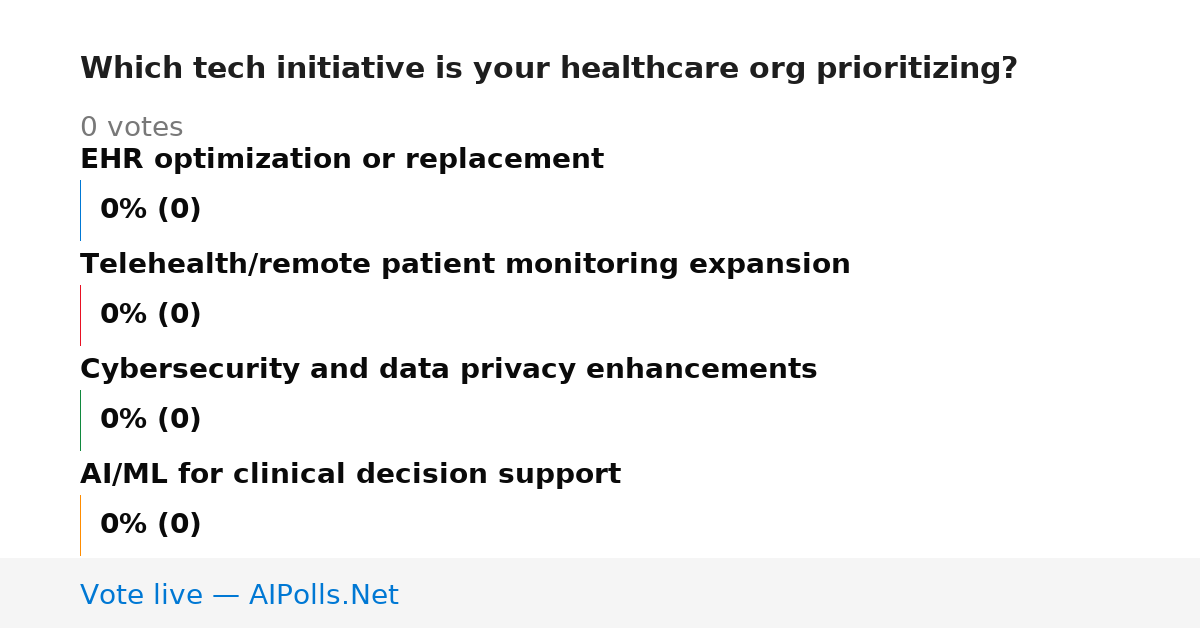Image resolution: width=1200 pixels, height=628 pixels.
Task: Click 0% (0) result under EHR optimization
Action: [150, 210]
